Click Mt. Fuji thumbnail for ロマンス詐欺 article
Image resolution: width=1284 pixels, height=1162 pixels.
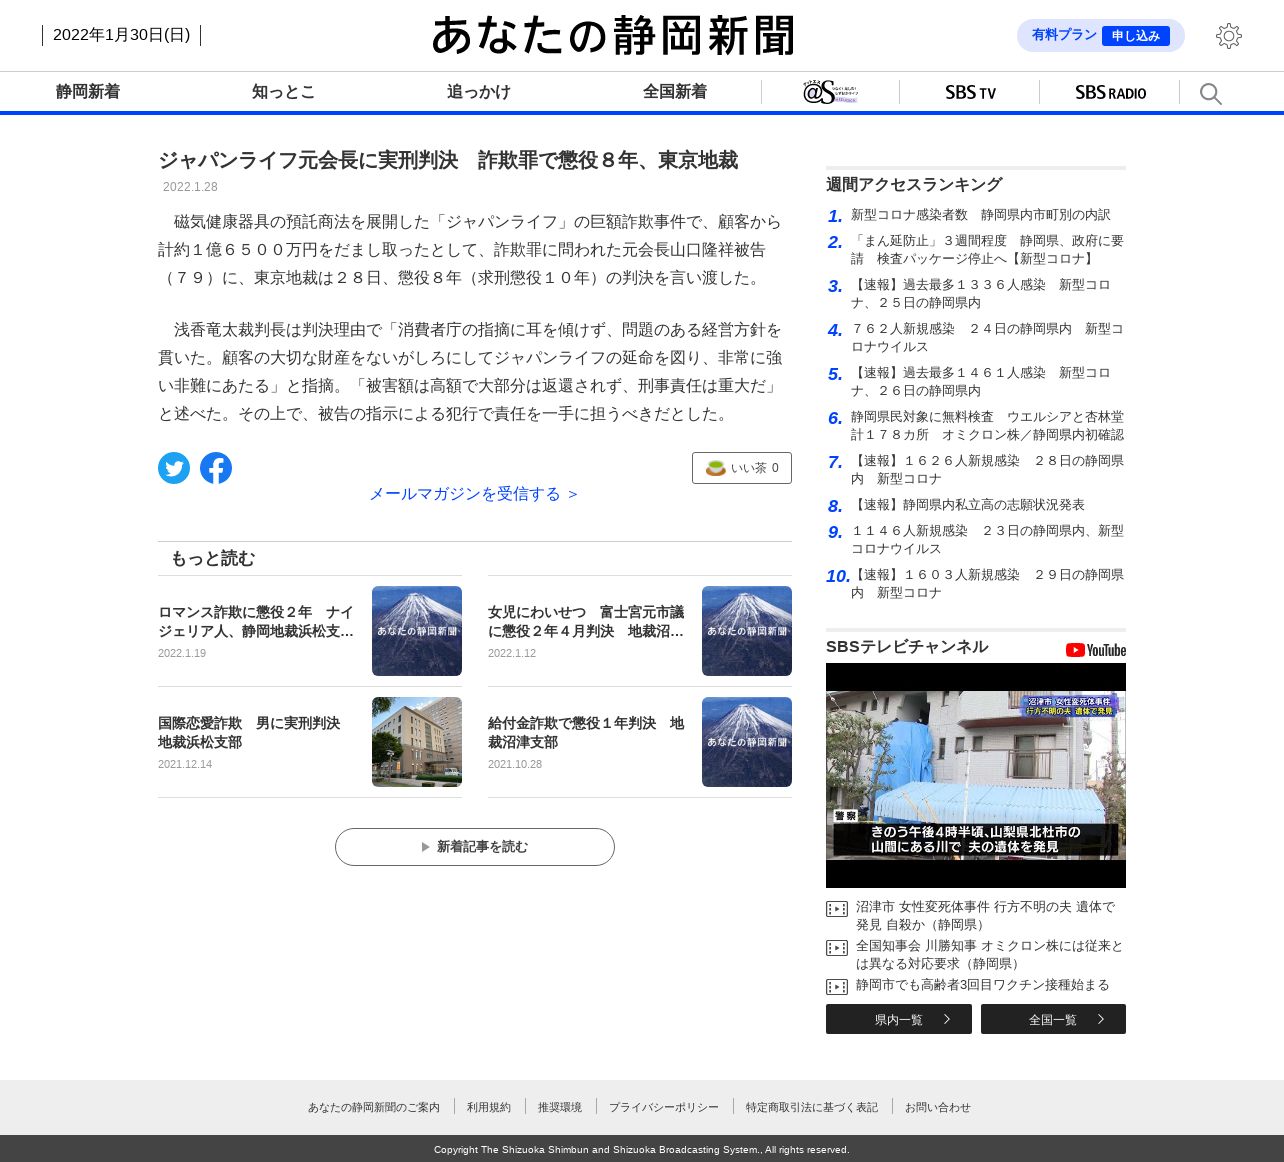point(417,631)
